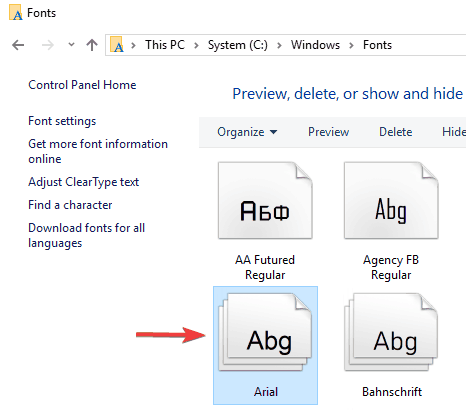This screenshot has width=466, height=410.
Task: Select AA Futured Regular font thumbnail
Action: pos(265,200)
